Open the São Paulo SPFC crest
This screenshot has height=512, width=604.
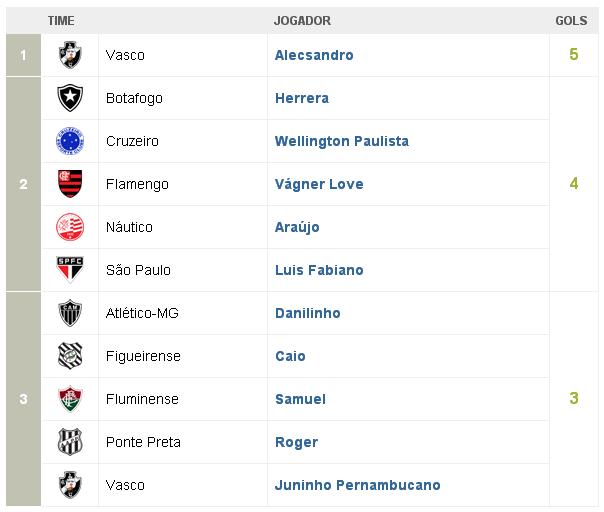click(x=70, y=270)
